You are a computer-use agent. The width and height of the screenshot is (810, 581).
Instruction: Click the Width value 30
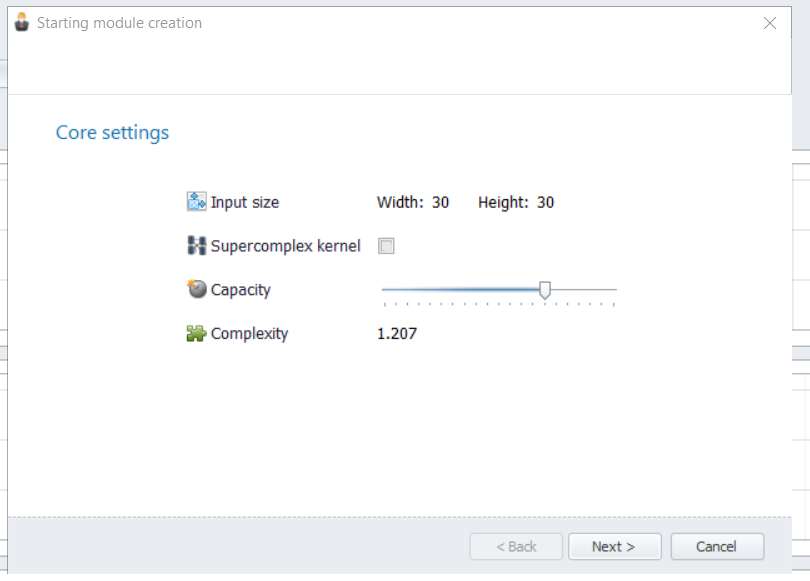pos(440,202)
